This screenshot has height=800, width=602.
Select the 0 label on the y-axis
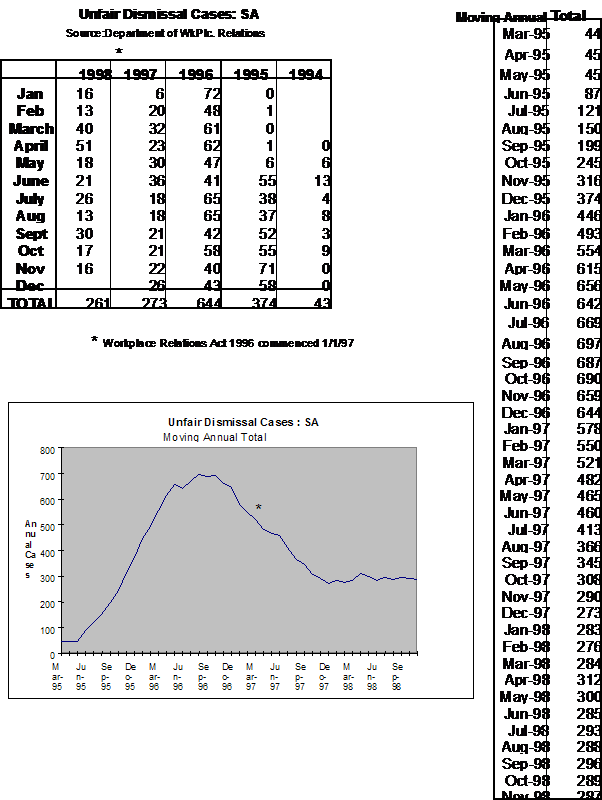pos(50,654)
